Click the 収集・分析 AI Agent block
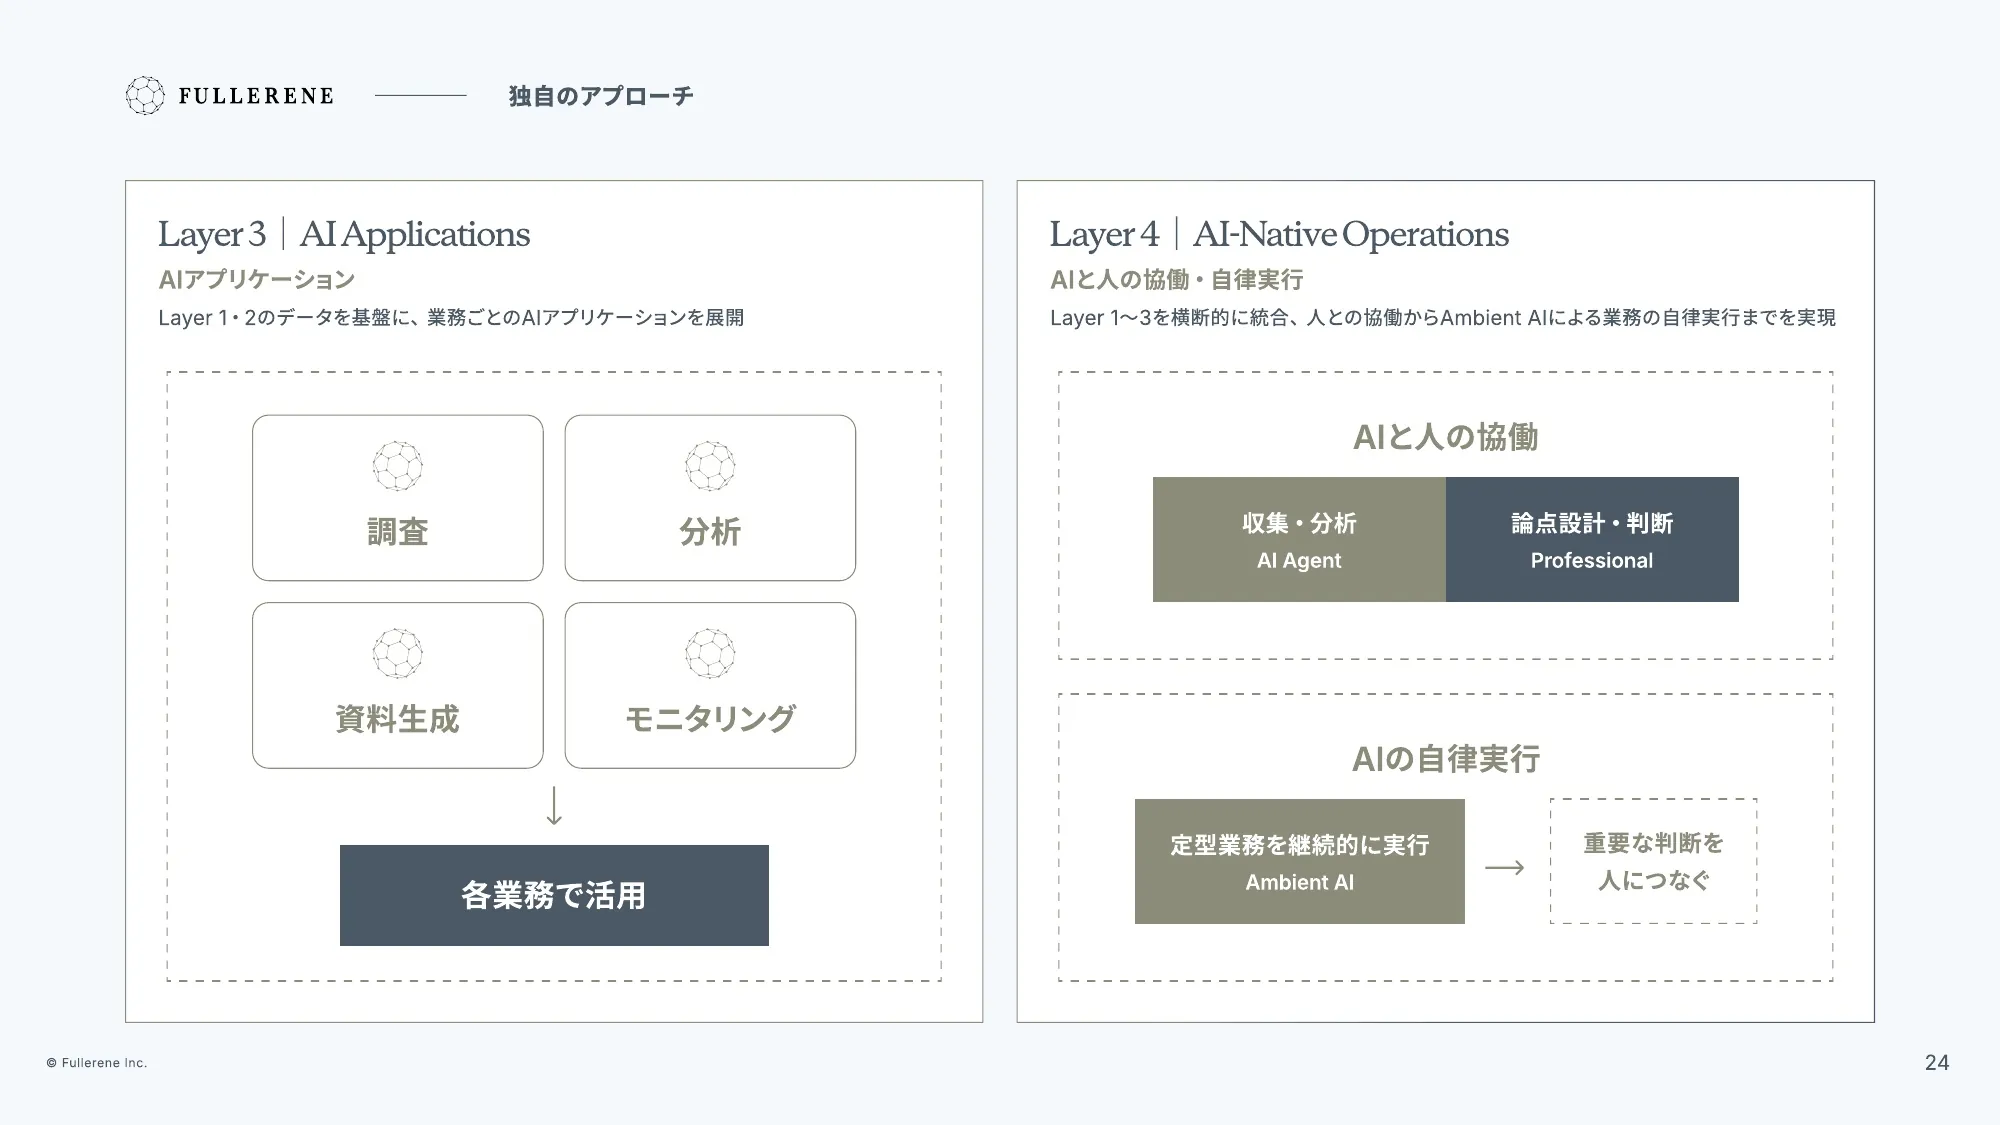Viewport: 2000px width, 1125px height. click(1299, 539)
